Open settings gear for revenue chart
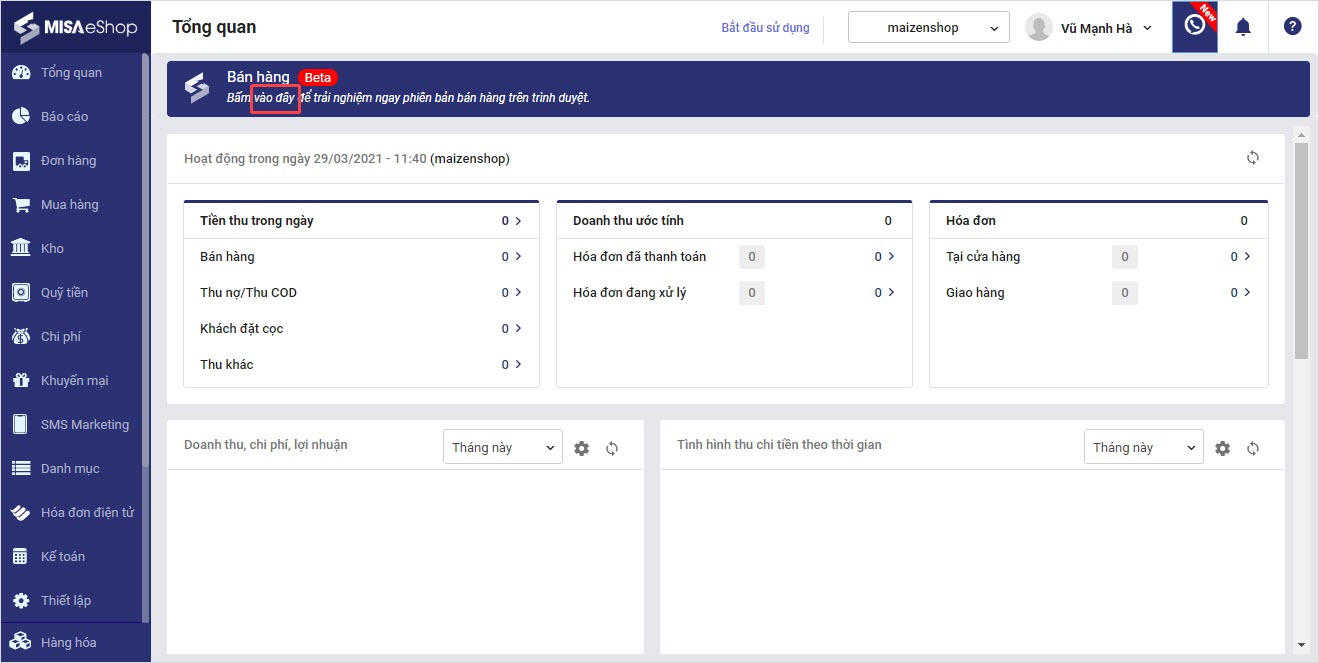This screenshot has height=663, width=1319. 582,449
